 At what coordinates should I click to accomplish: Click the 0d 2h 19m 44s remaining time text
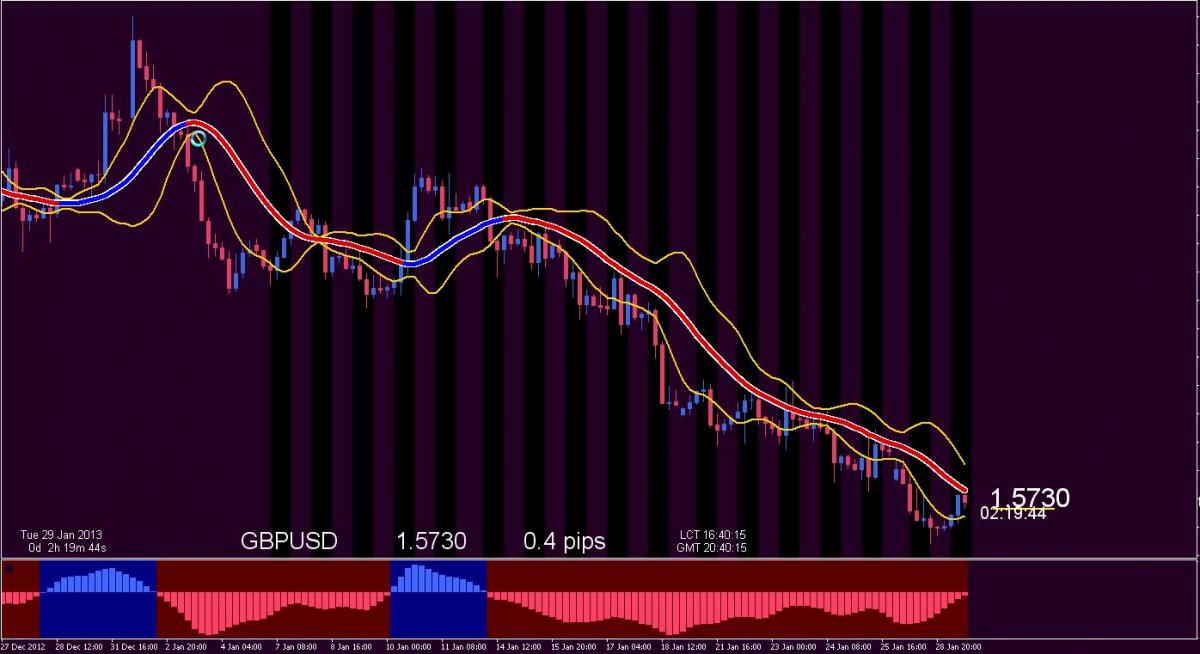[x=67, y=547]
